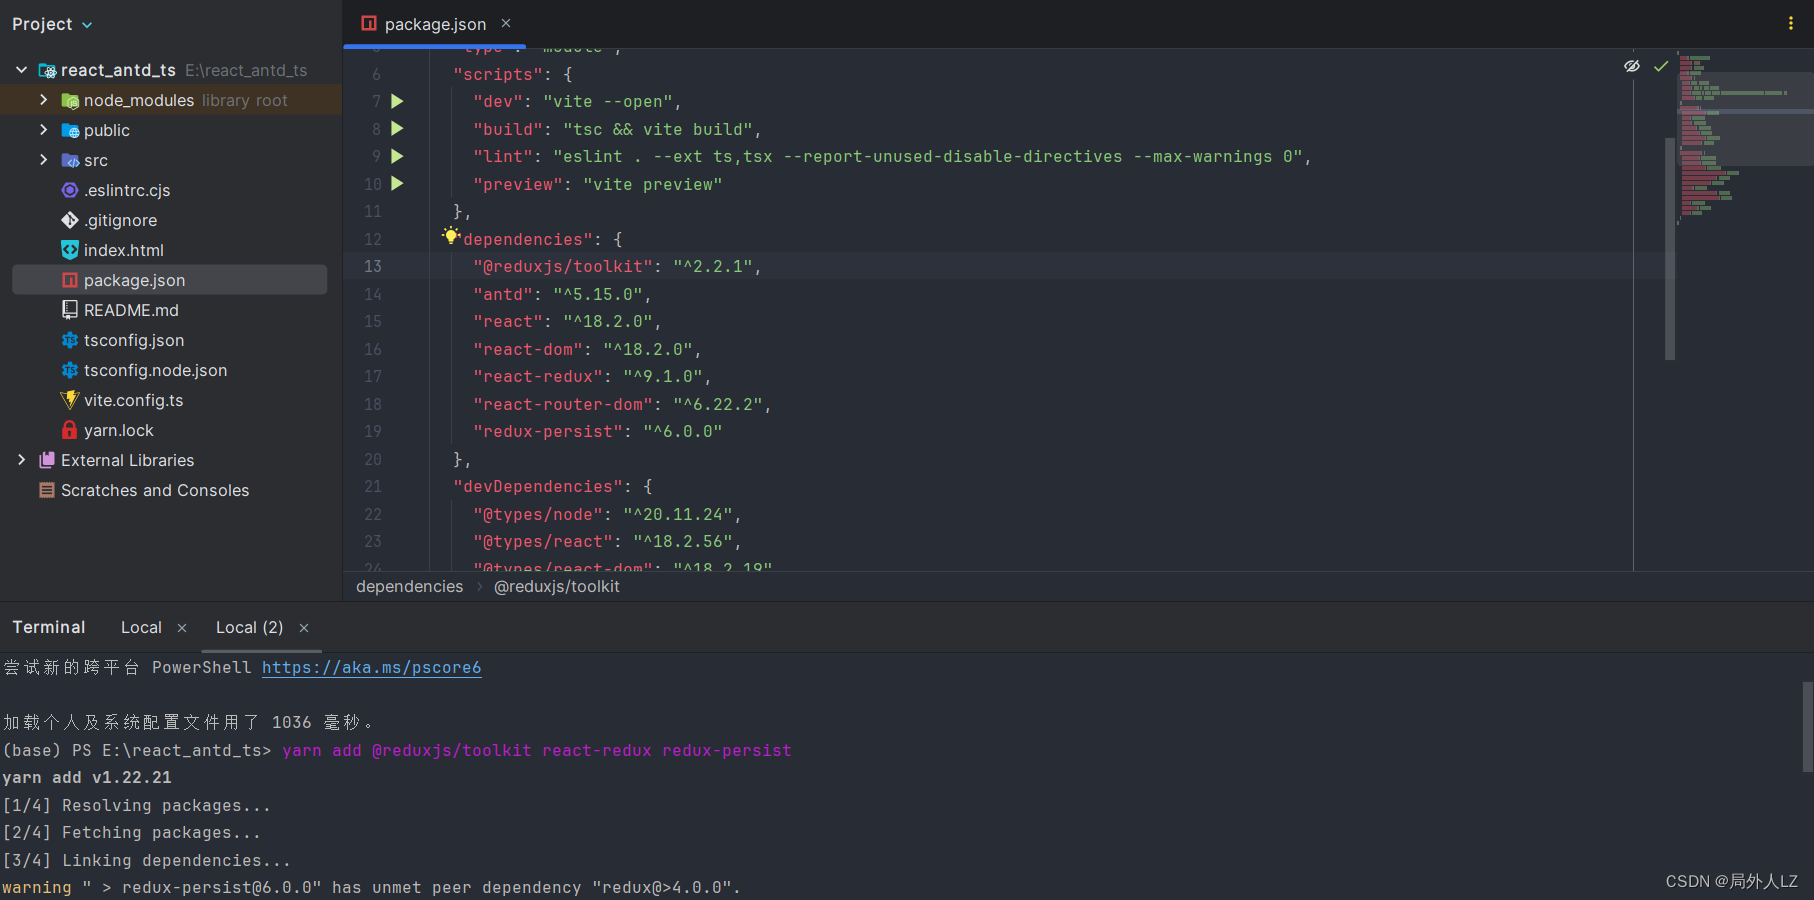Click the vite.config.ts file icon
The height and width of the screenshot is (900, 1814).
click(70, 400)
